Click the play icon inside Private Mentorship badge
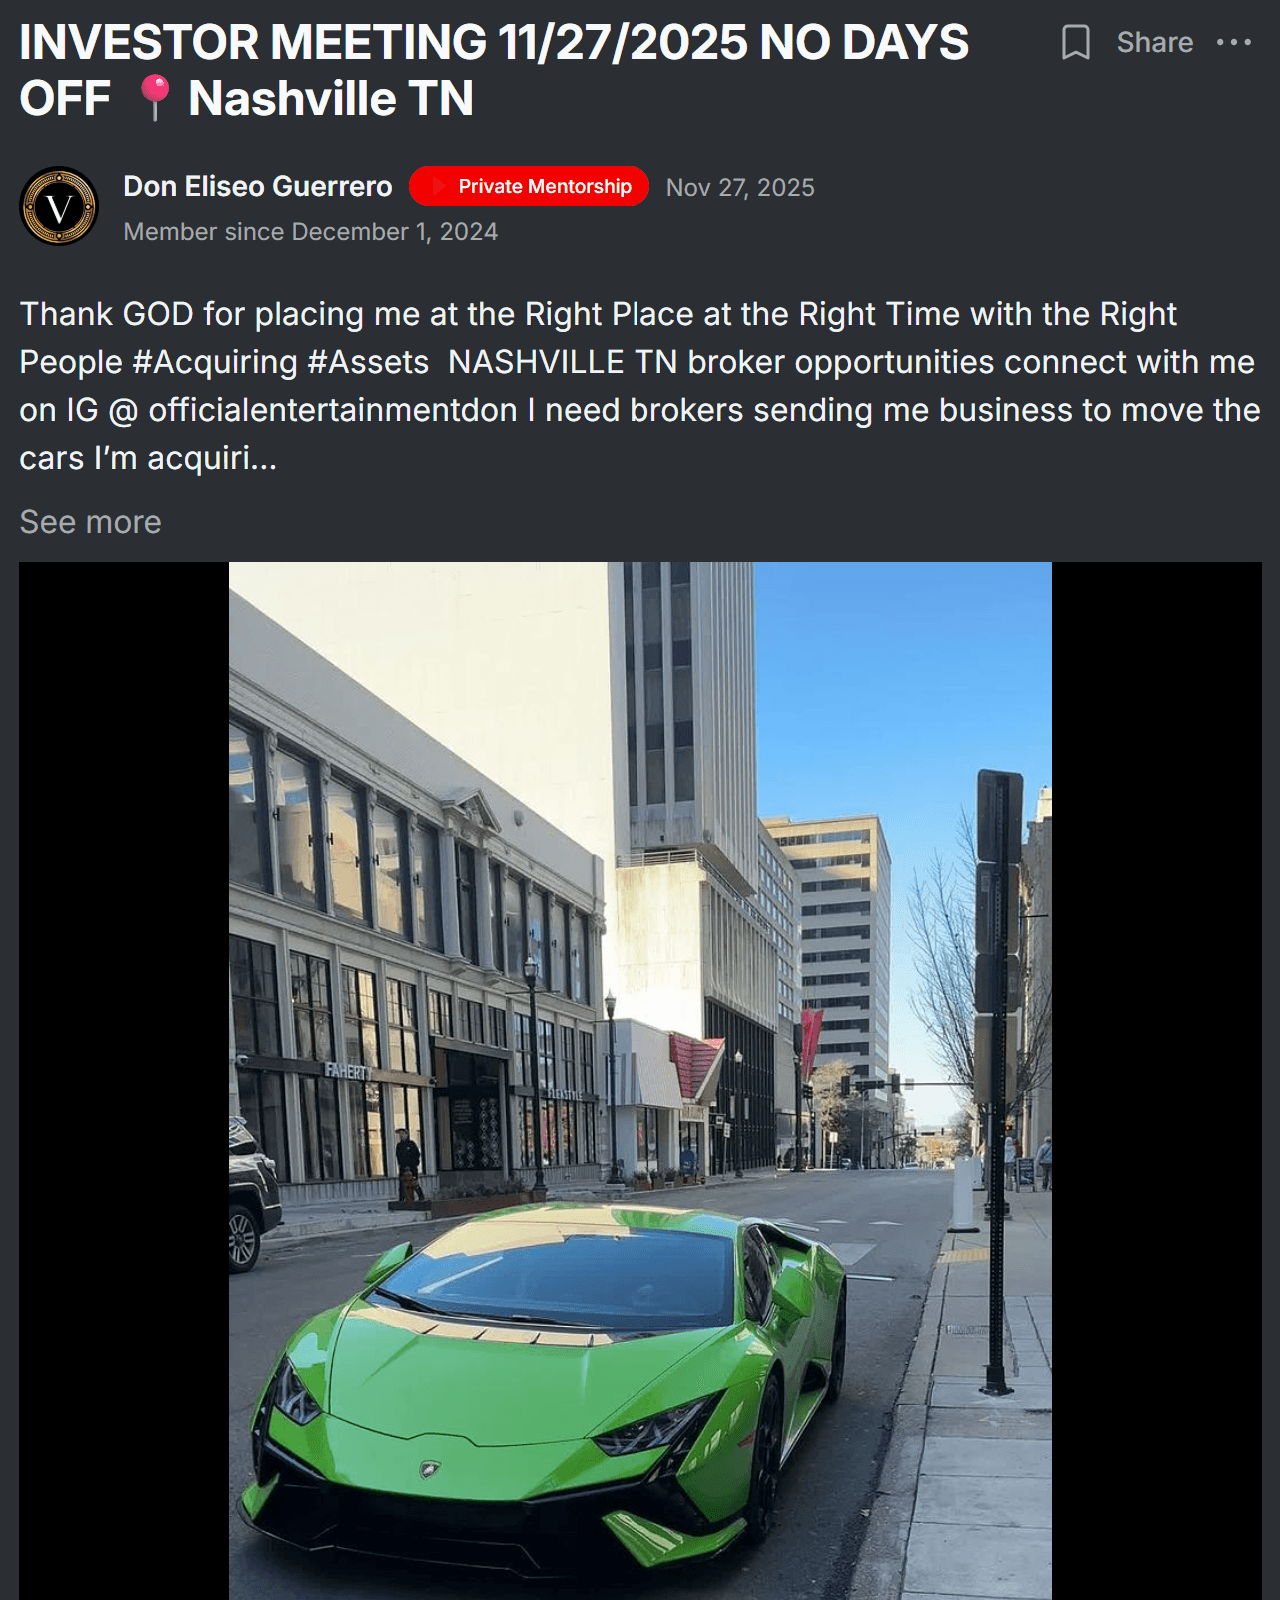This screenshot has width=1280, height=1600. (438, 186)
